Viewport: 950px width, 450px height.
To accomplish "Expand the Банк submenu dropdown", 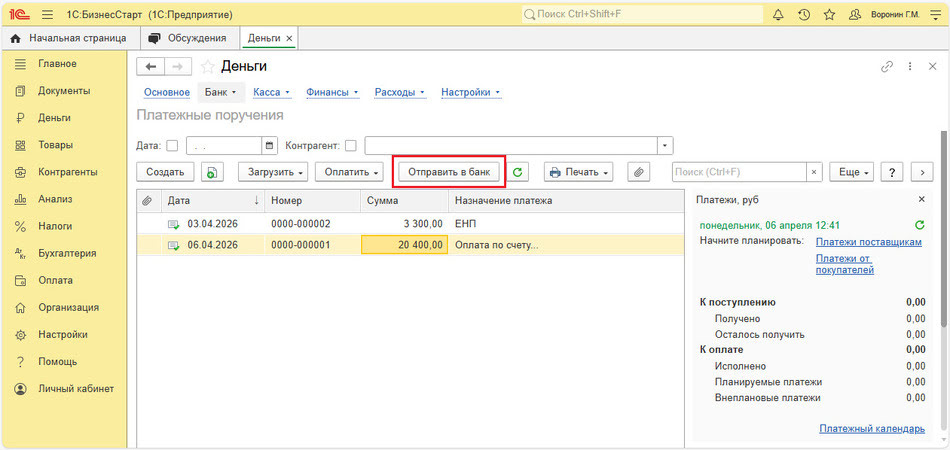I will click(221, 93).
